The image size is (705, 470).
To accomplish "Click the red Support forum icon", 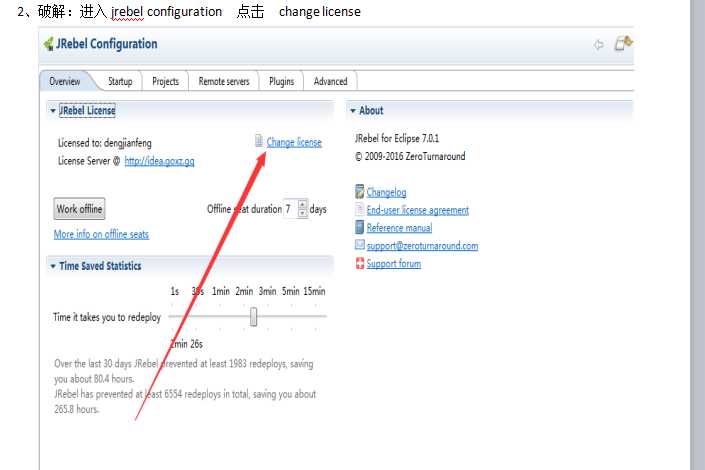I will click(x=360, y=263).
